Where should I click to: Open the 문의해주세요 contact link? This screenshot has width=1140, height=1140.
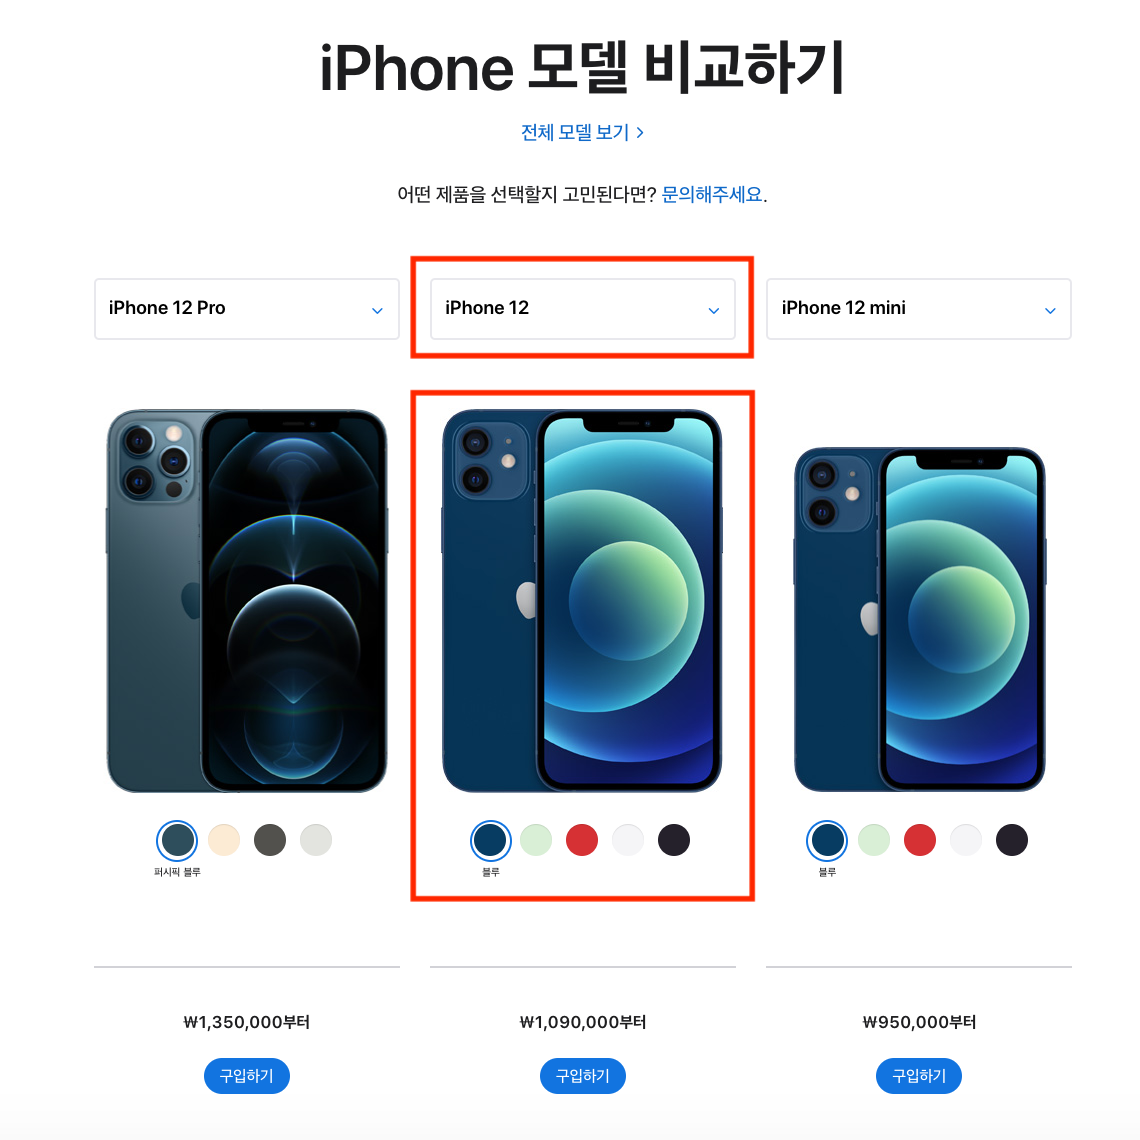pos(712,195)
